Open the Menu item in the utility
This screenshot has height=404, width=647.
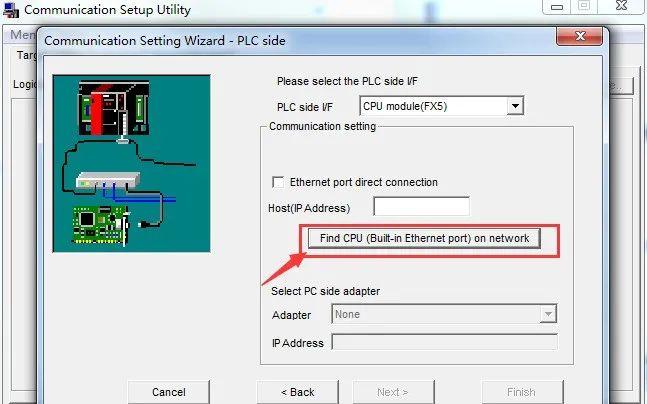click(21, 35)
